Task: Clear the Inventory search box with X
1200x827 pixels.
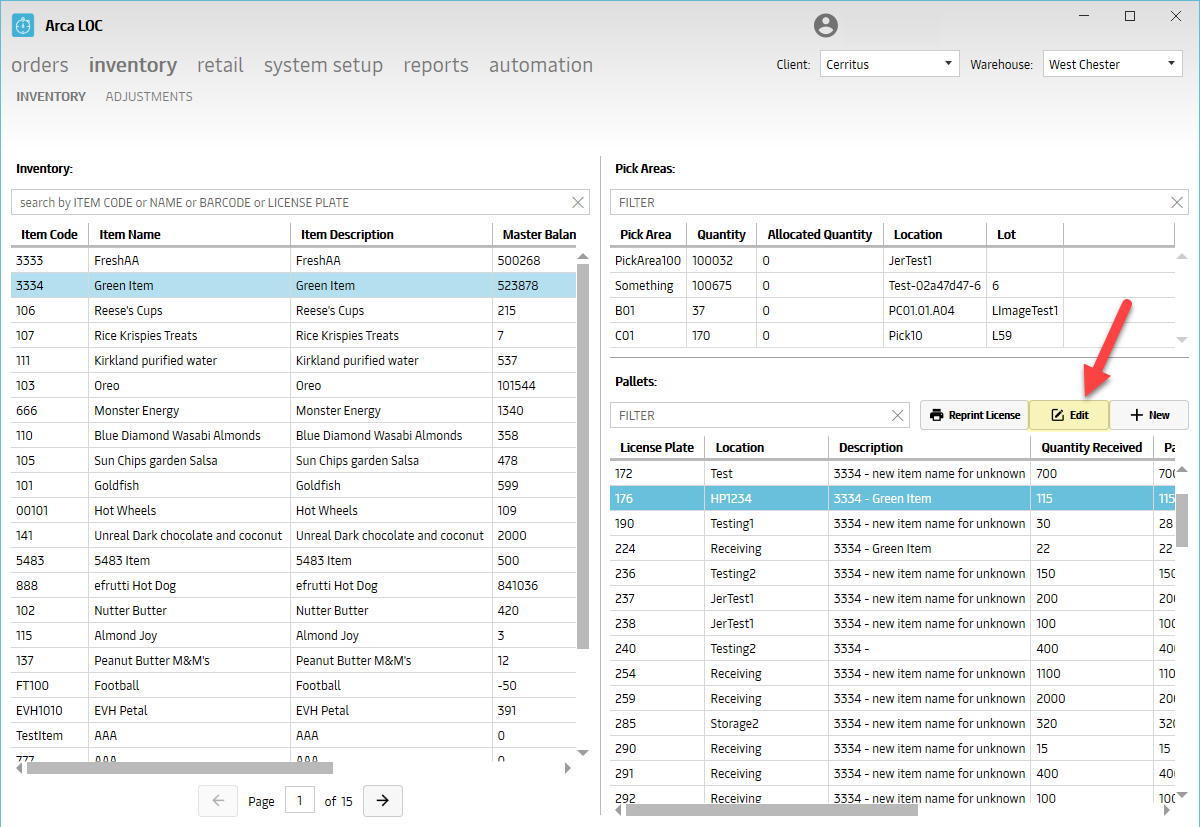Action: [x=578, y=202]
